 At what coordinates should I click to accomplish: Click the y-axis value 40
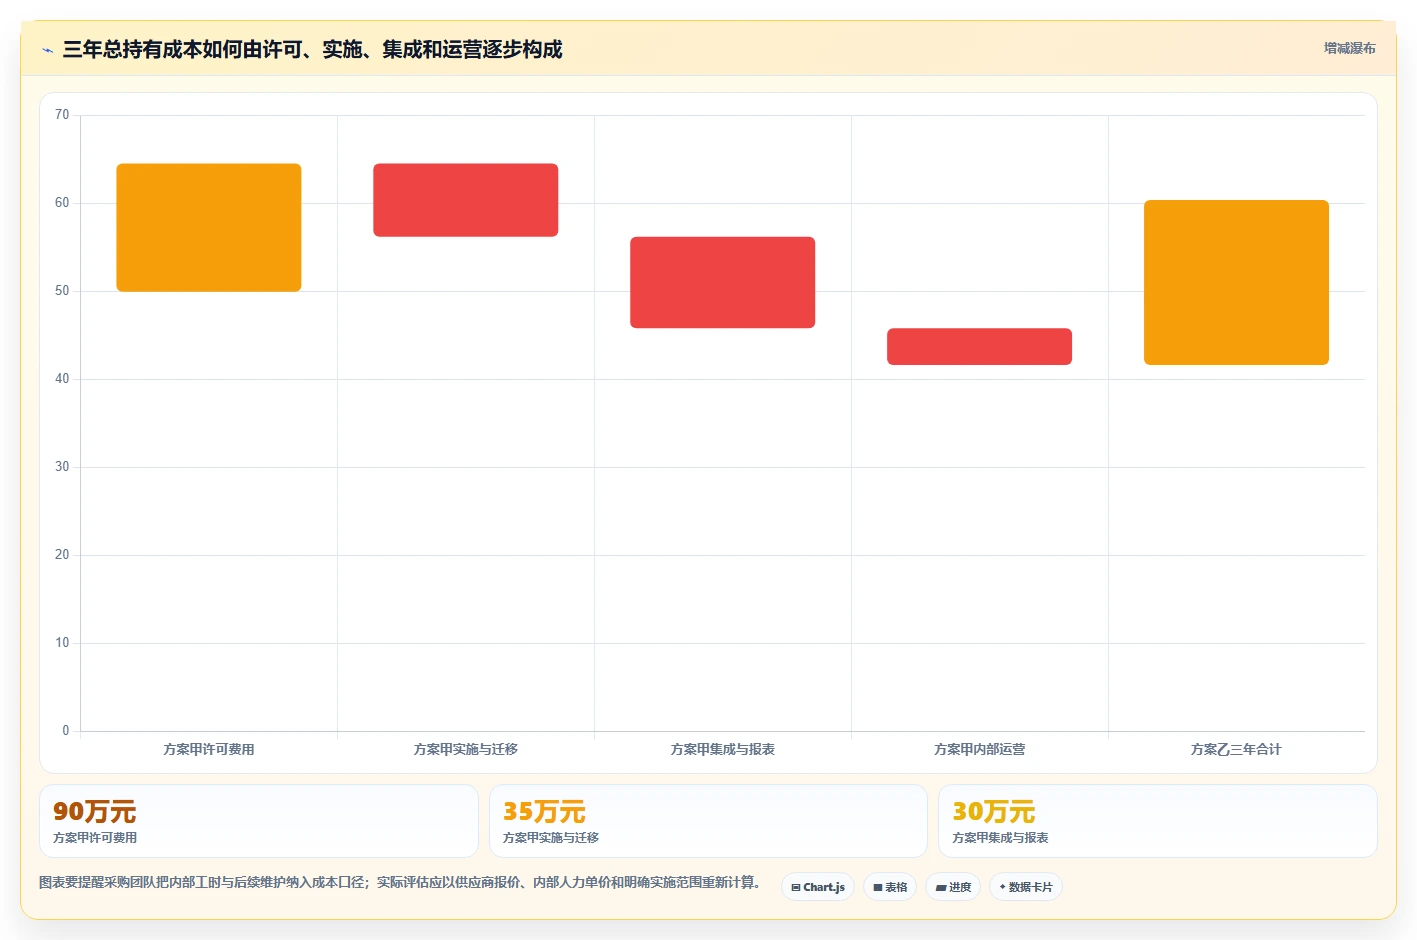coord(62,379)
